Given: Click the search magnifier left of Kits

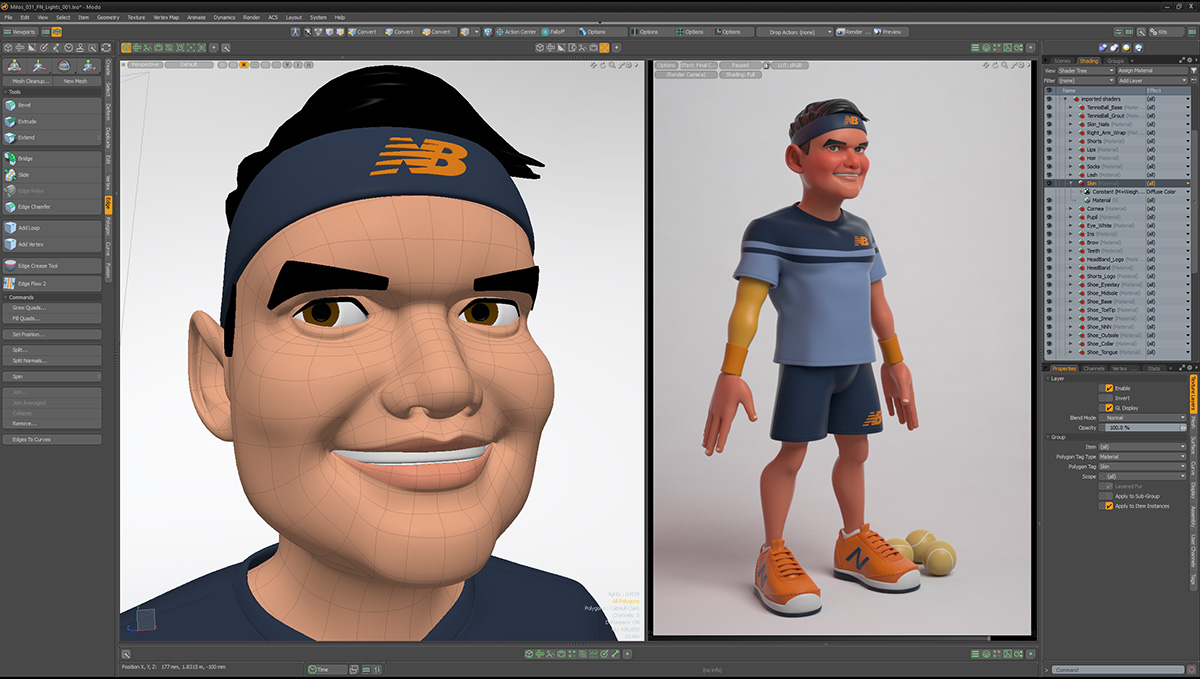Looking at the screenshot, I should [1141, 32].
